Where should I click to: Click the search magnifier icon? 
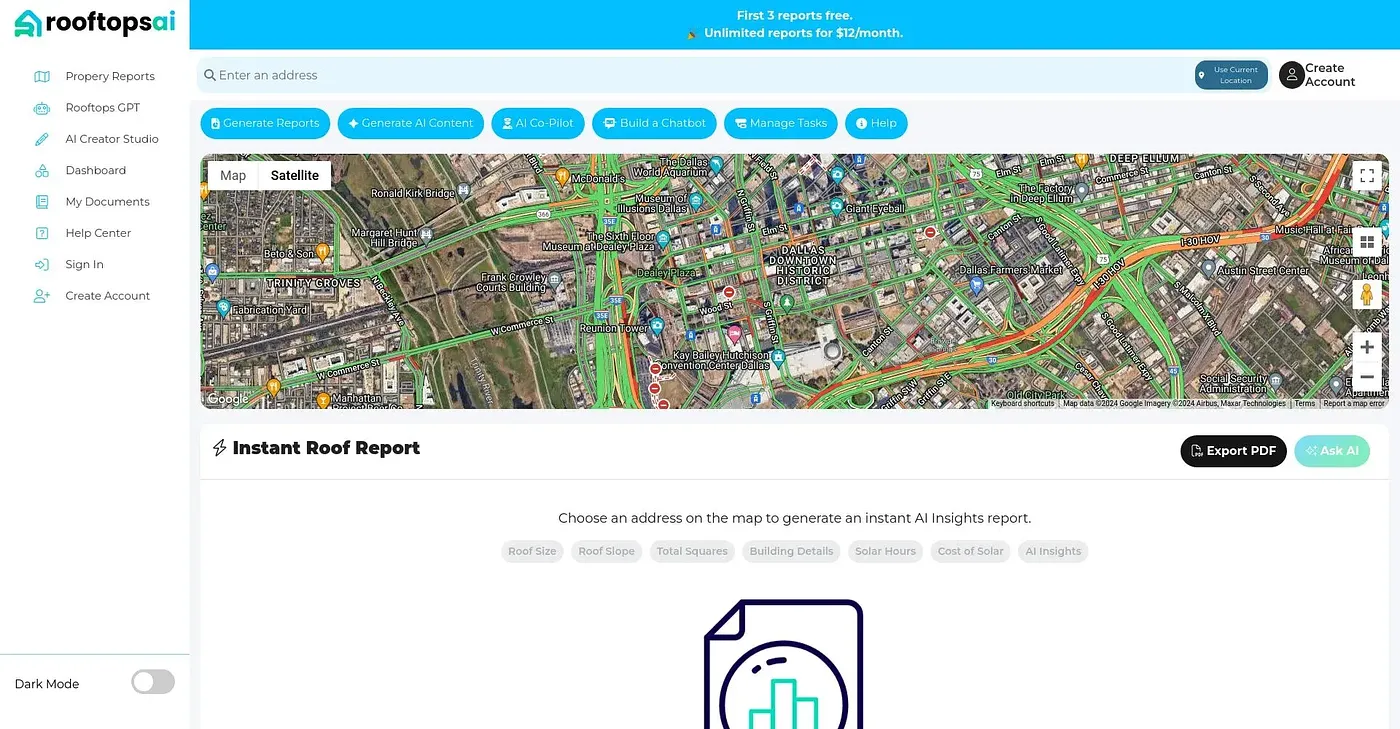click(x=210, y=75)
